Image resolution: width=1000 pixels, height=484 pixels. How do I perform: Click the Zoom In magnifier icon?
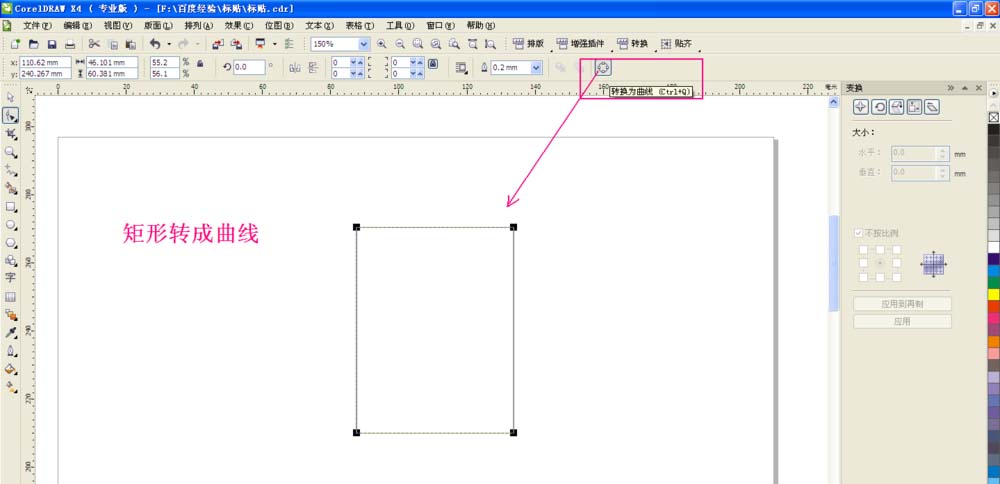pos(382,44)
